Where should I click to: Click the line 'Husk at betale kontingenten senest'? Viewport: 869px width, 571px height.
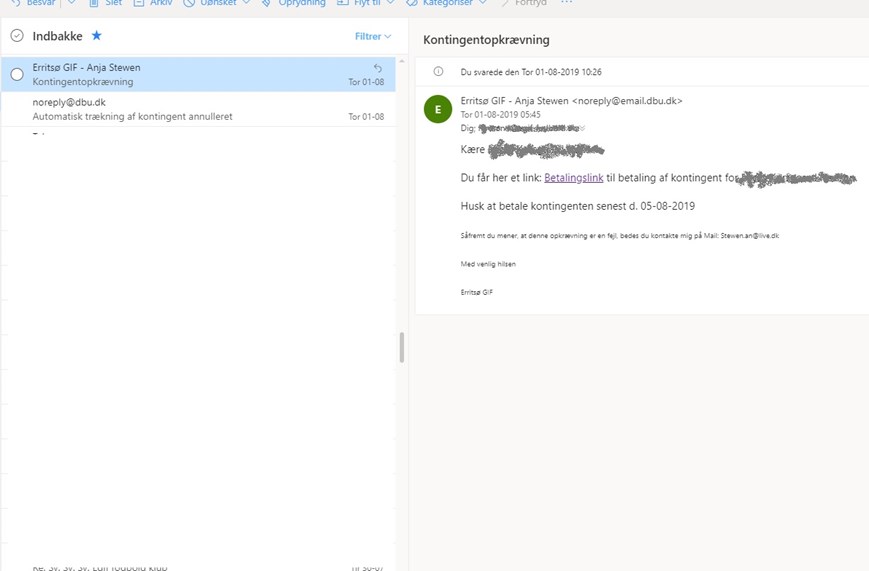(577, 206)
